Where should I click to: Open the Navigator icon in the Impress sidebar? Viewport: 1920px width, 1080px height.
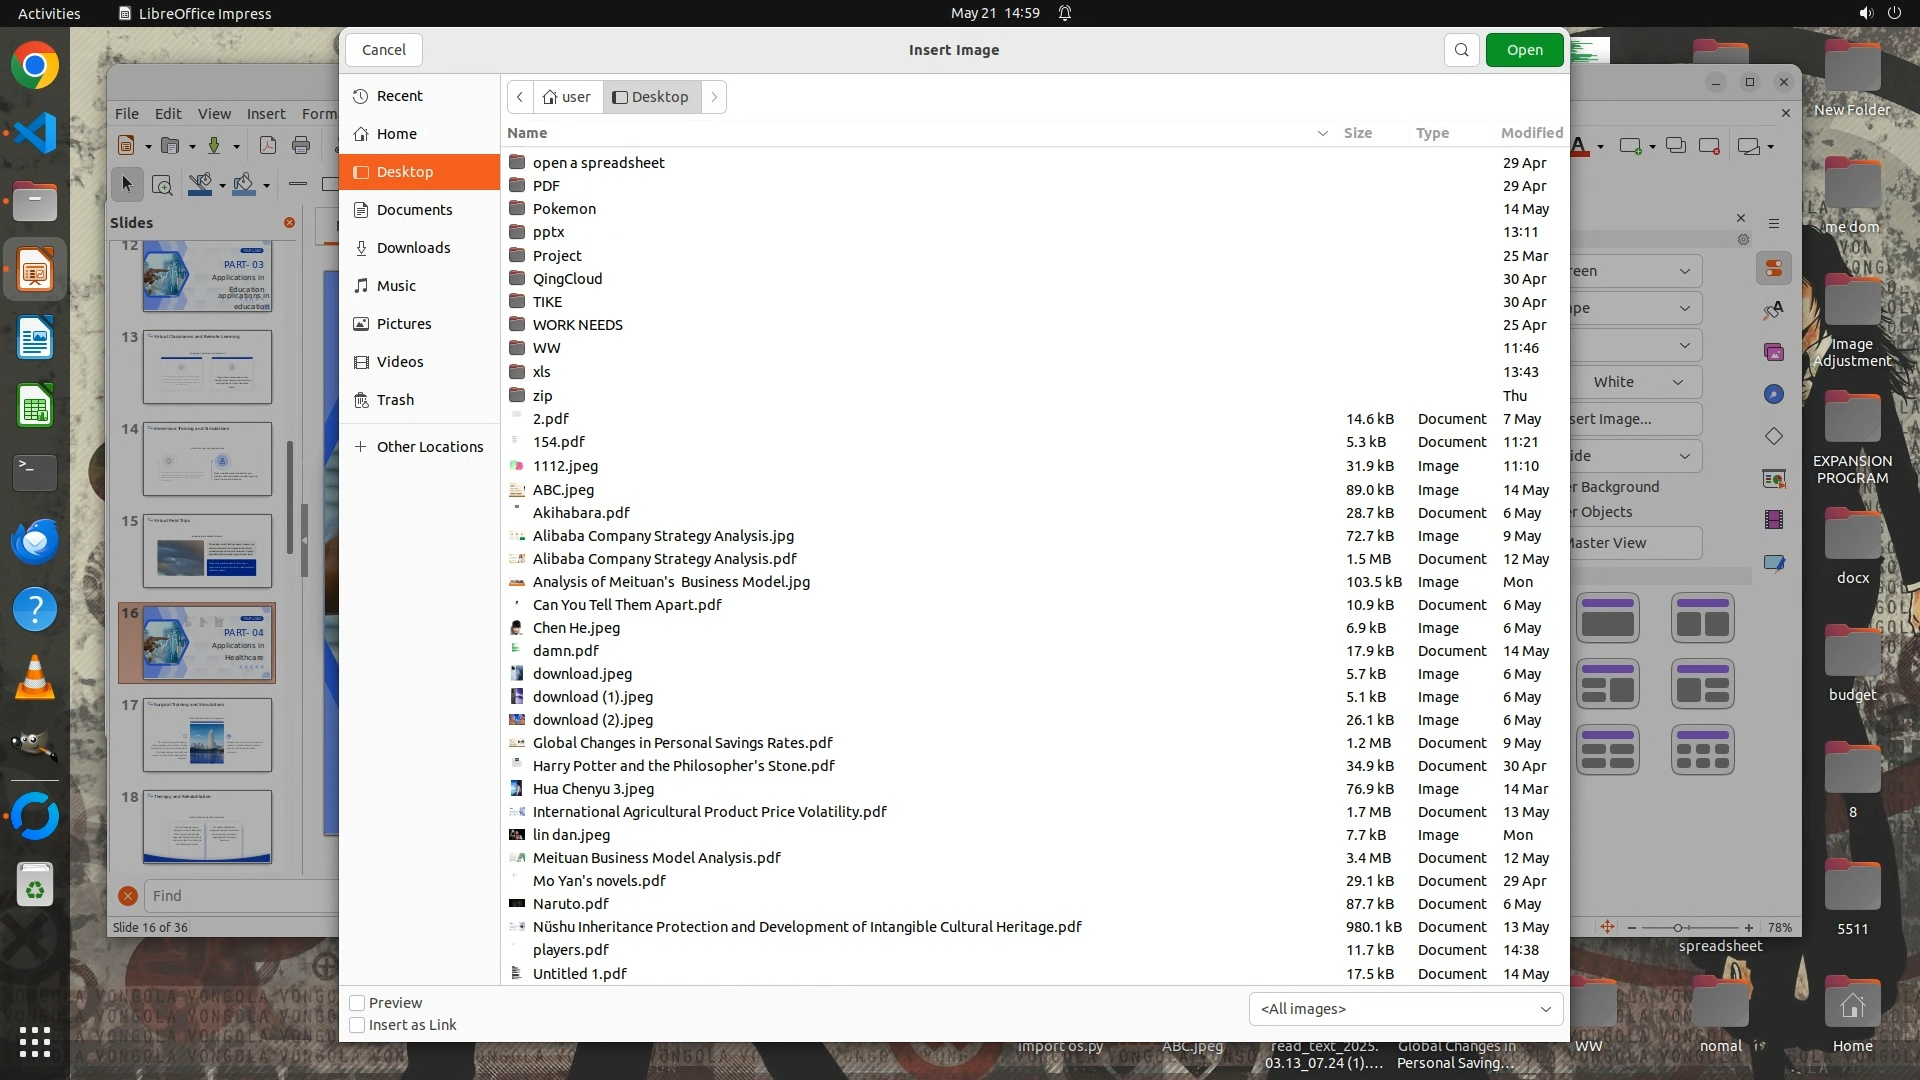tap(1774, 394)
